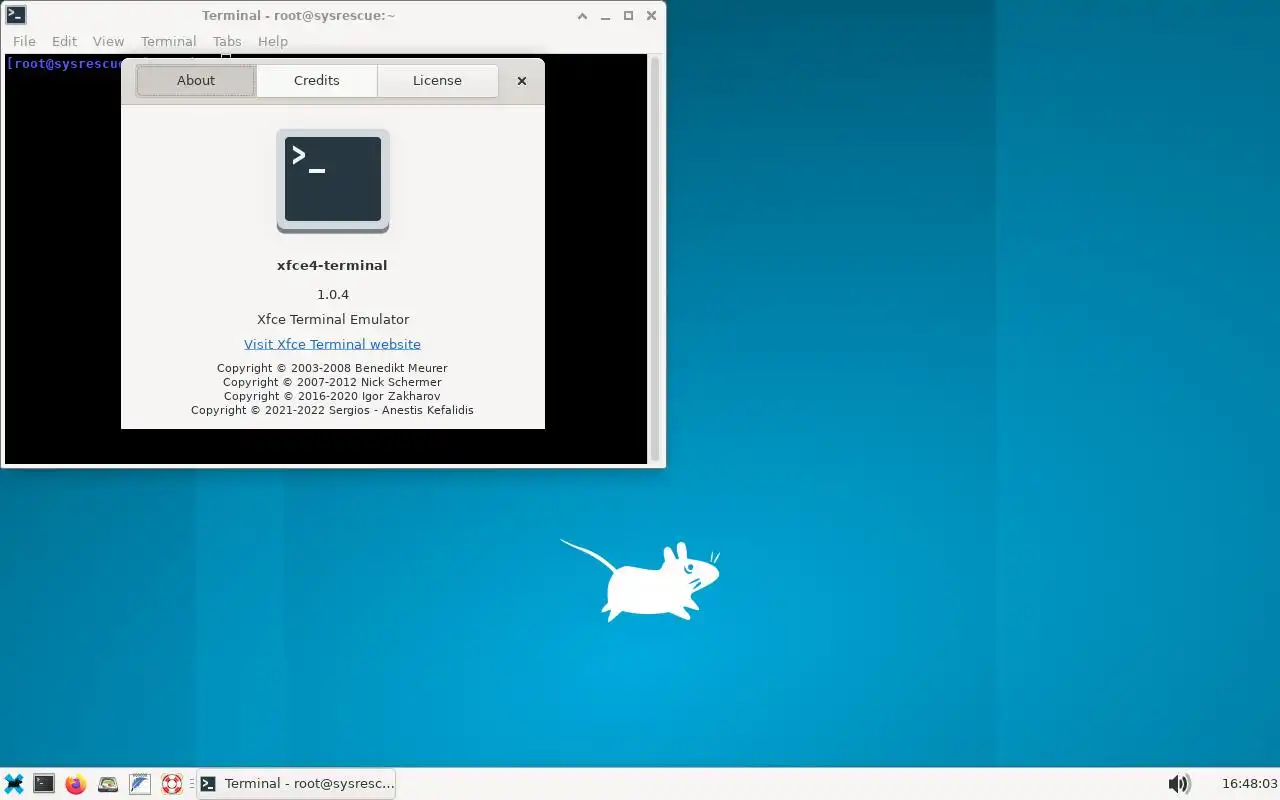The height and width of the screenshot is (800, 1280).
Task: Switch to the Credits tab
Action: 317,81
